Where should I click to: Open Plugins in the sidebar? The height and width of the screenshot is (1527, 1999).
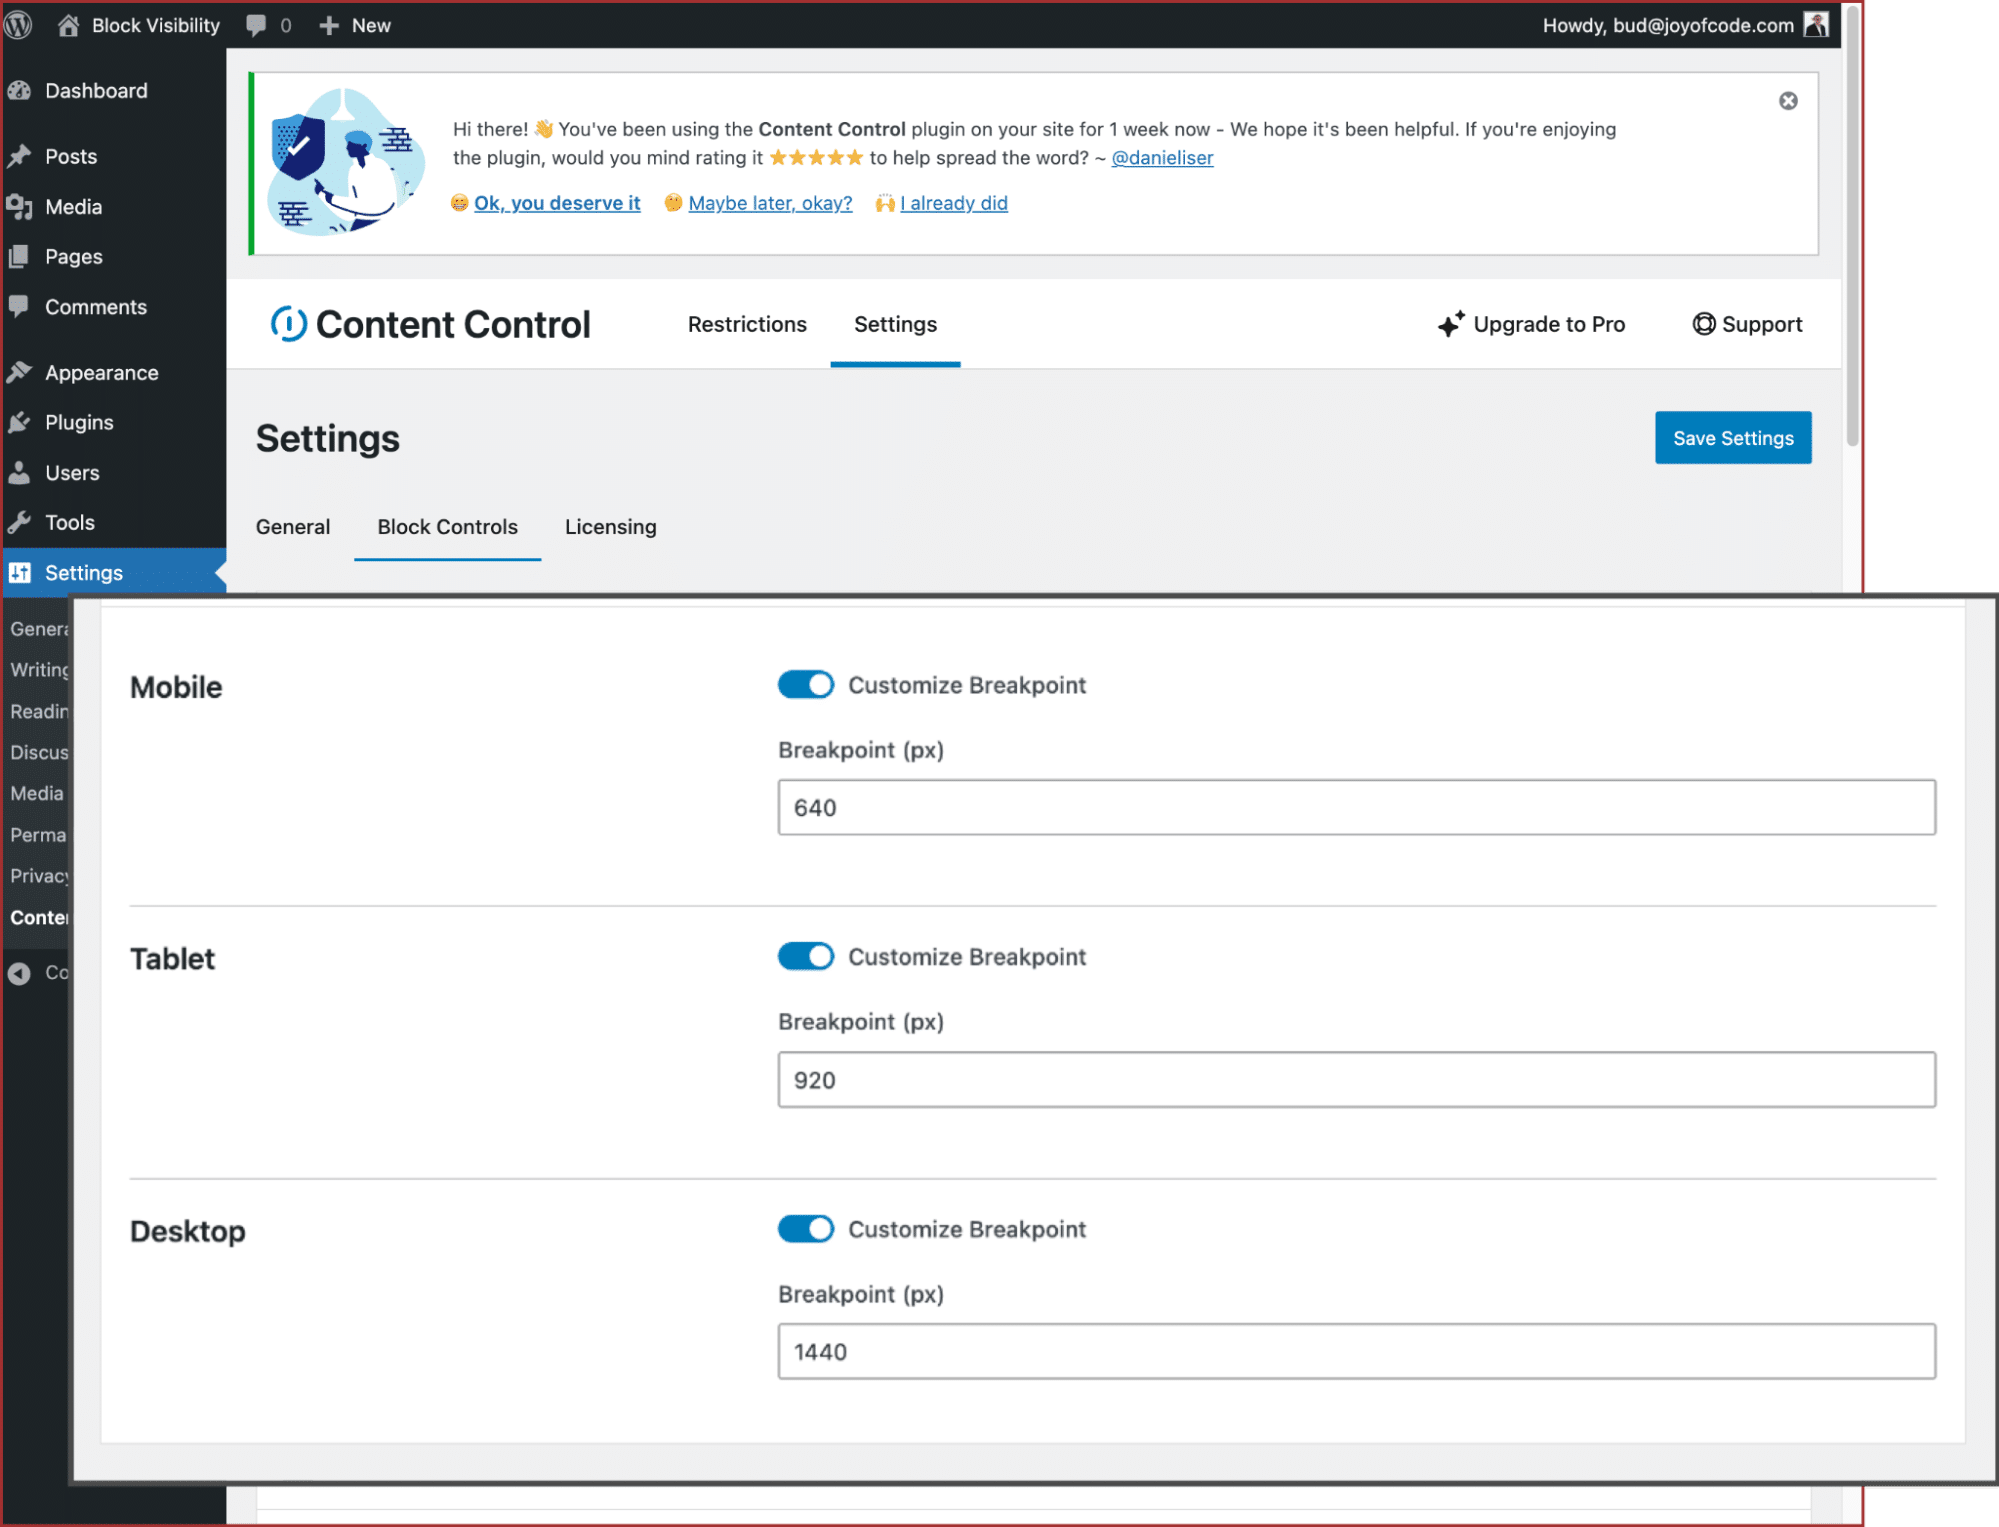(x=113, y=423)
